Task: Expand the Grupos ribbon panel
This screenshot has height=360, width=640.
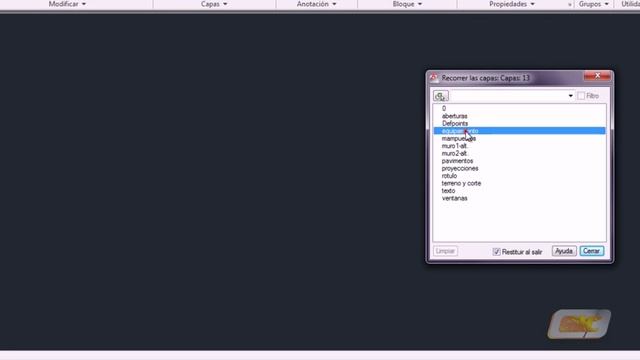Action: tap(593, 4)
